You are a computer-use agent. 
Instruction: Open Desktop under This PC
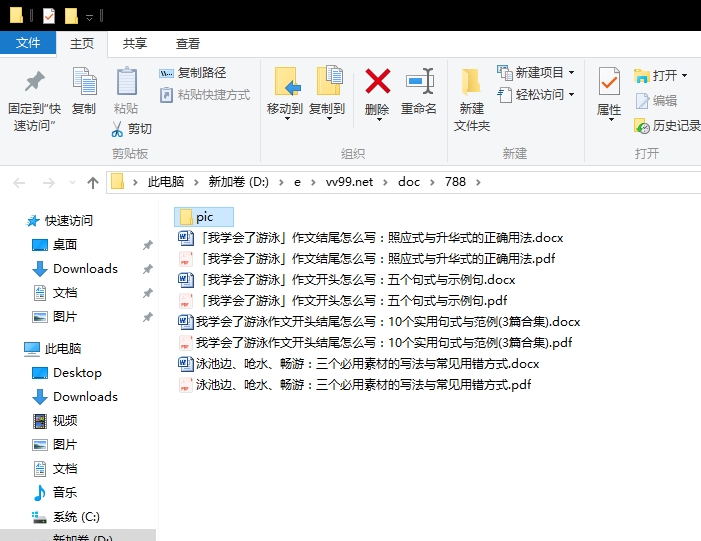click(67, 372)
